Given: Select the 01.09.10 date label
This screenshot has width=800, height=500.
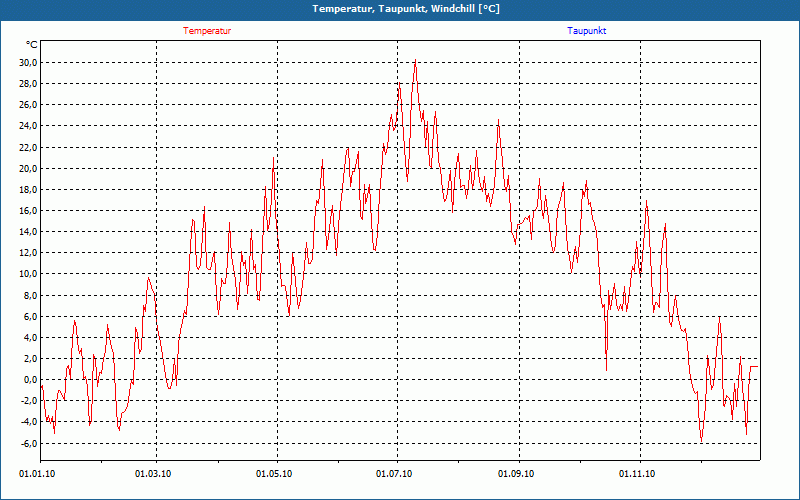Looking at the screenshot, I should (x=516, y=474).
